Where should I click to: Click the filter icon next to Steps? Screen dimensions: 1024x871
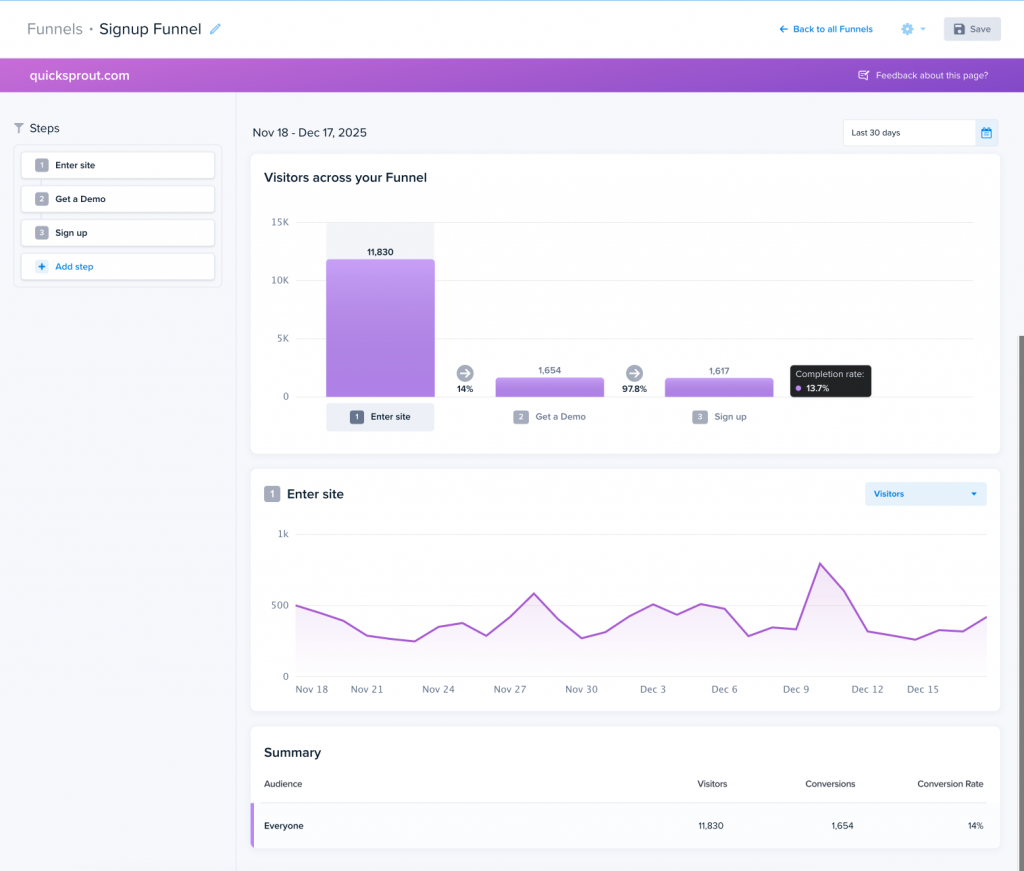click(19, 128)
